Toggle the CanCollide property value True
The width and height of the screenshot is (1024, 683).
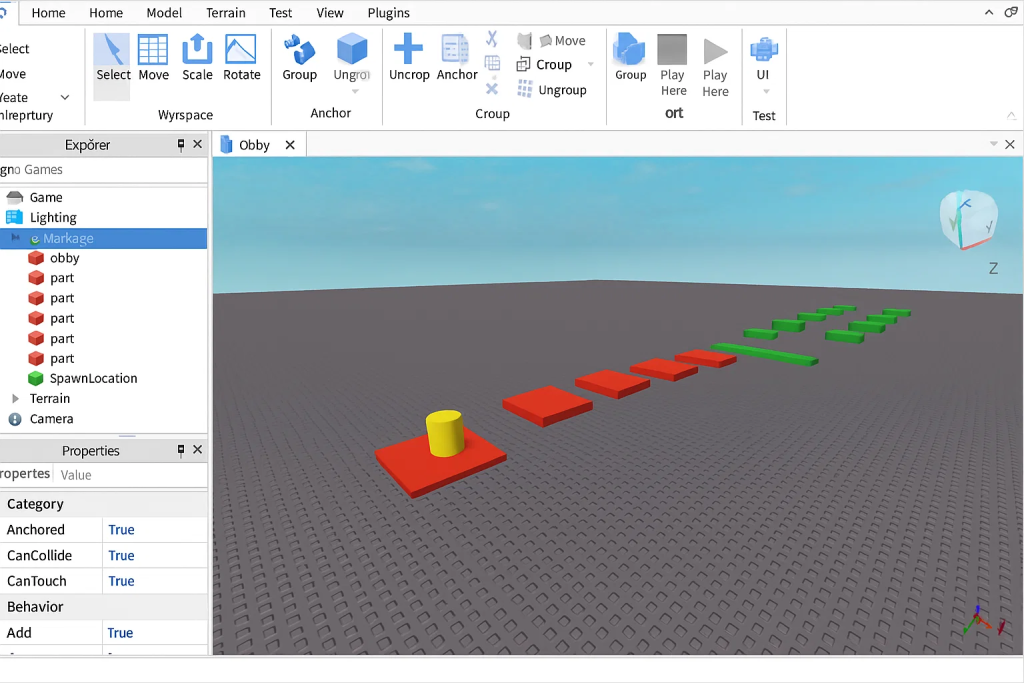(x=121, y=556)
